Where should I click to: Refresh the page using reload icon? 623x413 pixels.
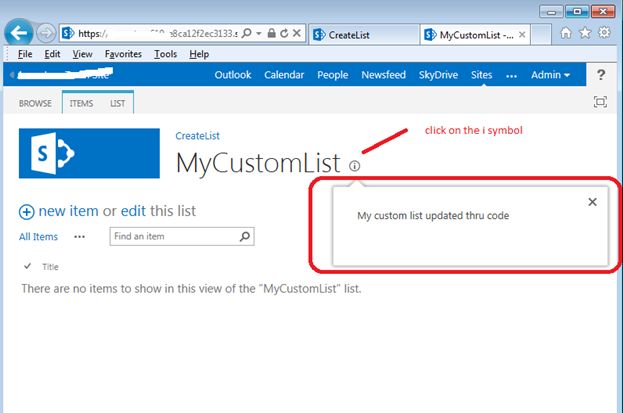[284, 33]
